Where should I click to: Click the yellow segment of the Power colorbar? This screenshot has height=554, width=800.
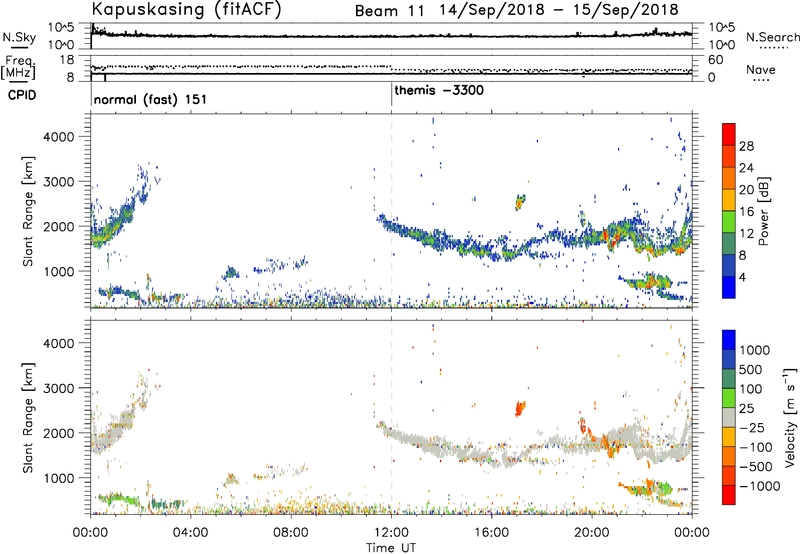pyautogui.click(x=729, y=199)
